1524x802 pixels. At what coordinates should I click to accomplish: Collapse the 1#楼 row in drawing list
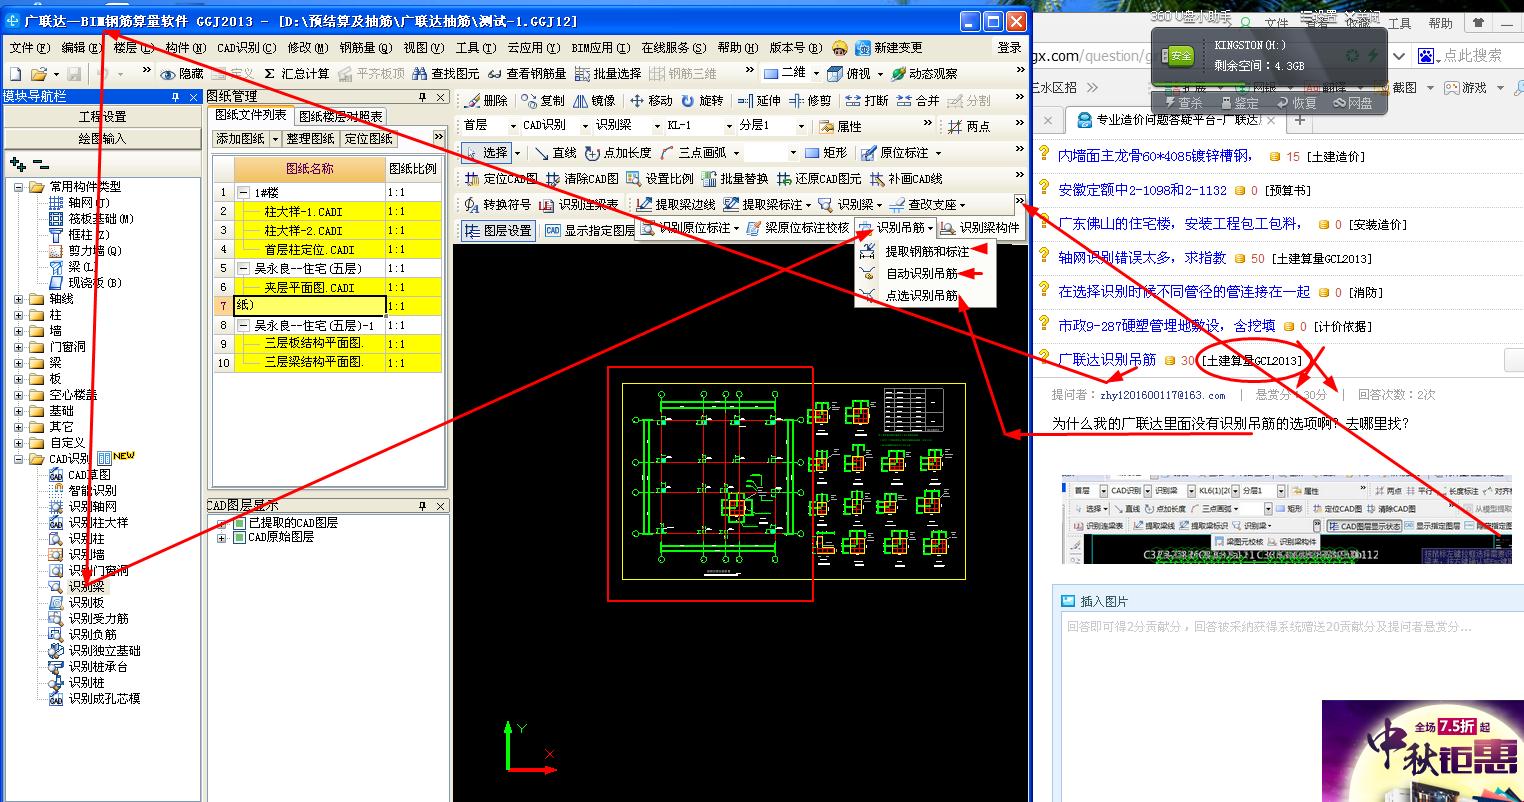click(243, 192)
